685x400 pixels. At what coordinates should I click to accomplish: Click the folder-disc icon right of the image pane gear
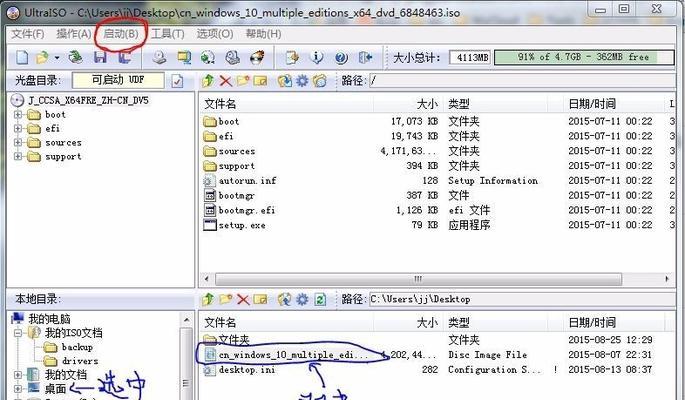[320, 80]
